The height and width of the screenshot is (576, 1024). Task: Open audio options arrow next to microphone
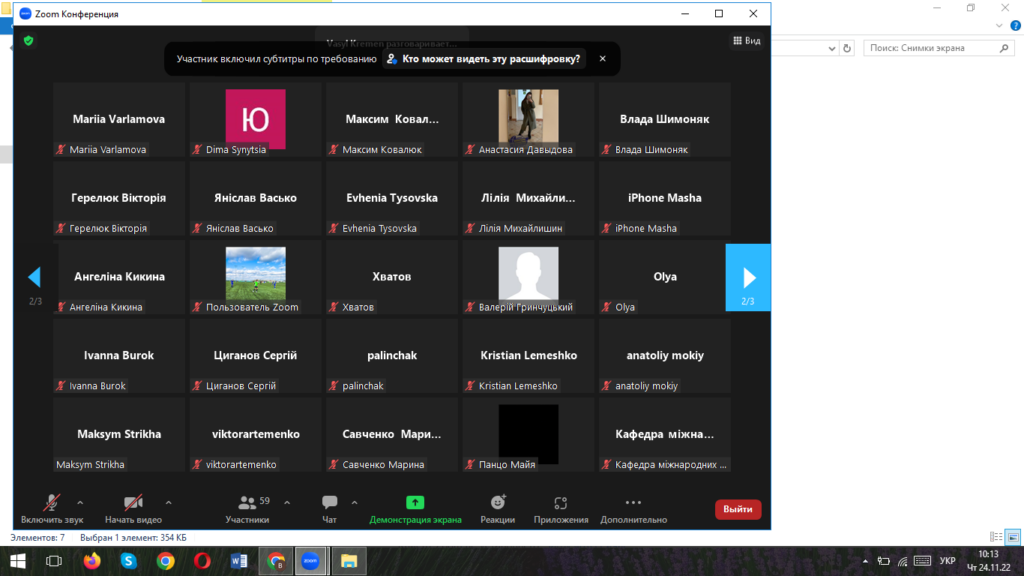click(x=80, y=503)
